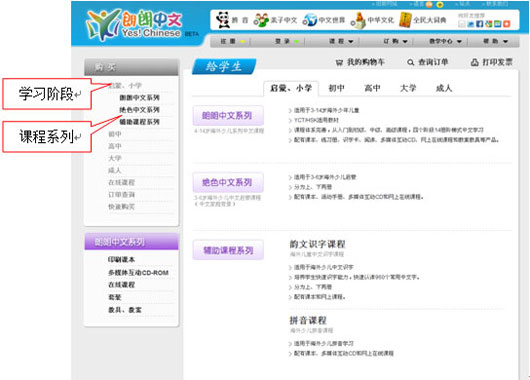The image size is (530, 380).
Task: Click the panda 拼音 icon
Action: click(223, 20)
